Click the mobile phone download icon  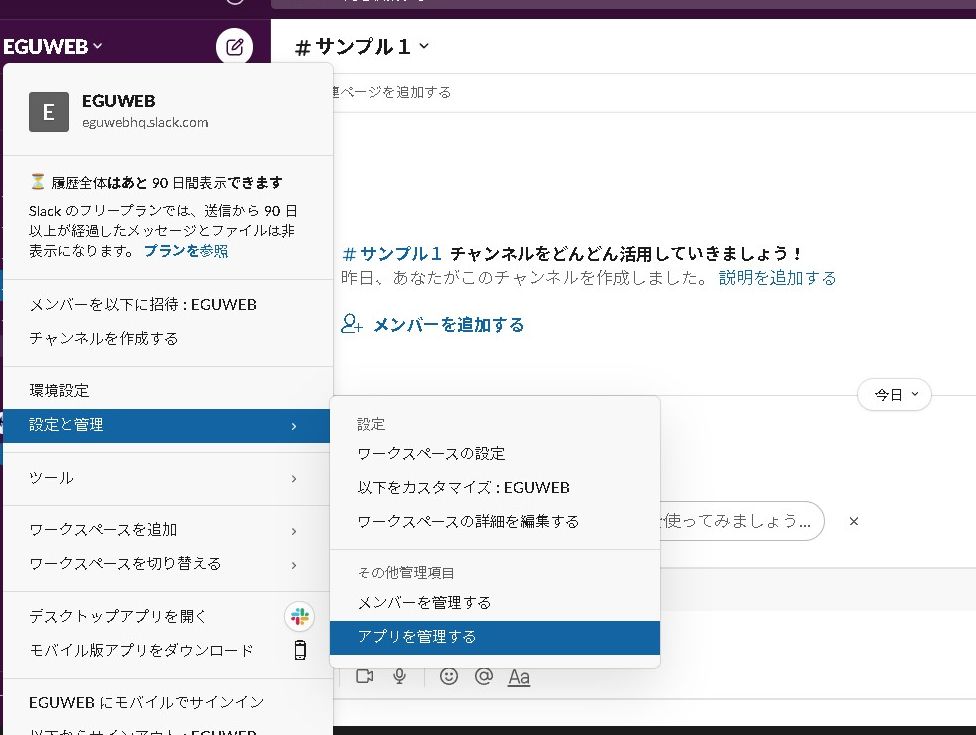pos(300,650)
